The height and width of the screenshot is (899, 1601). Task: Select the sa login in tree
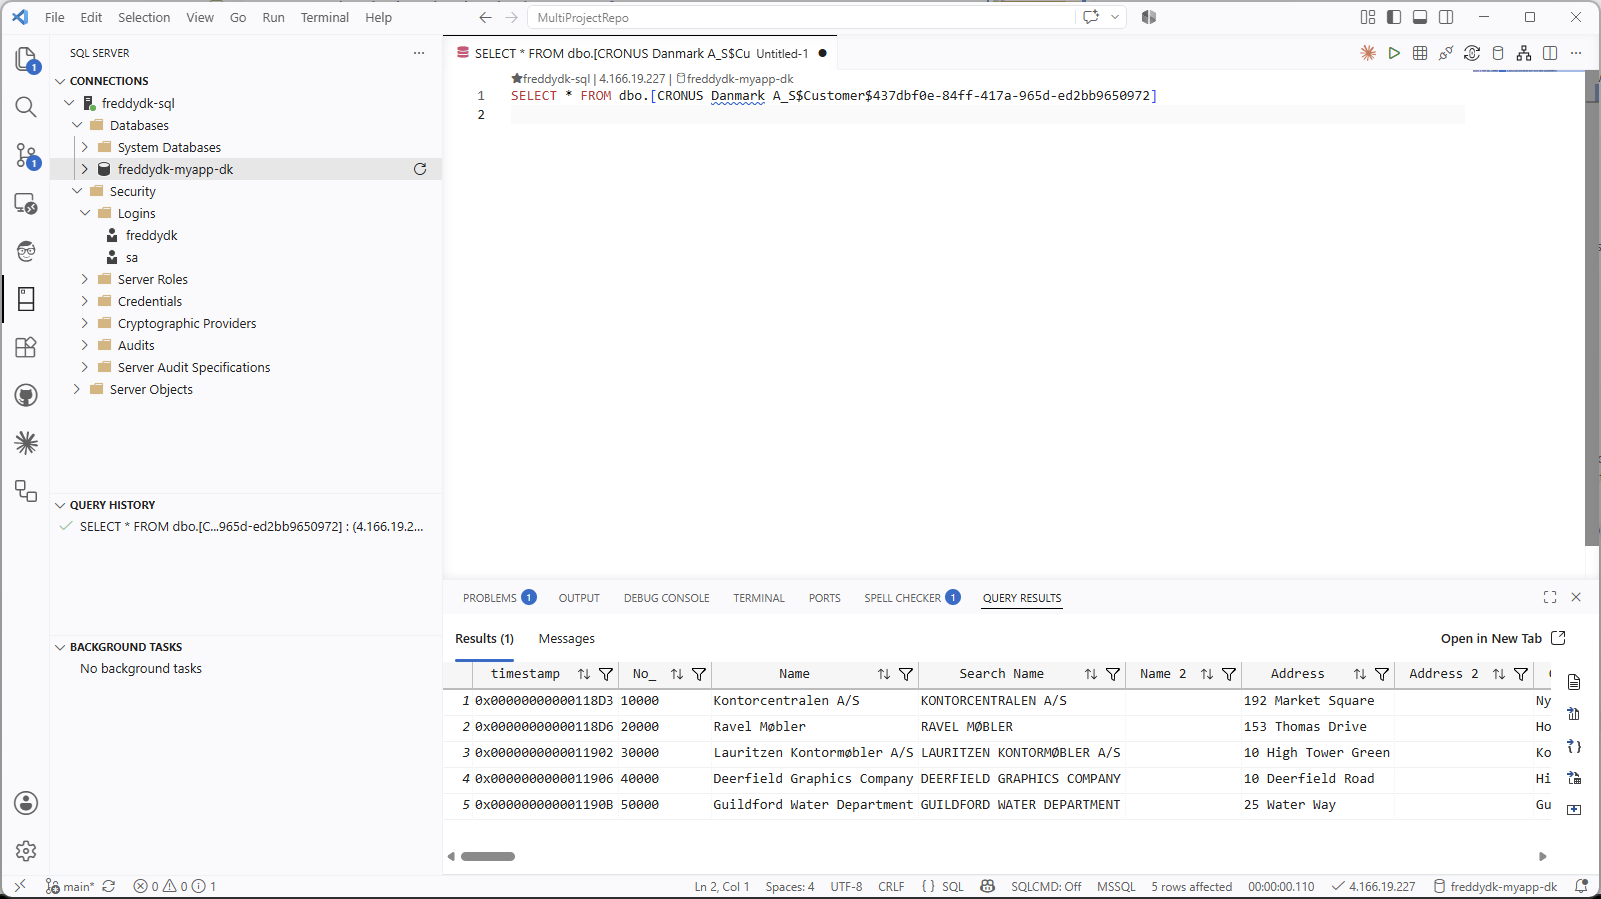tap(131, 257)
